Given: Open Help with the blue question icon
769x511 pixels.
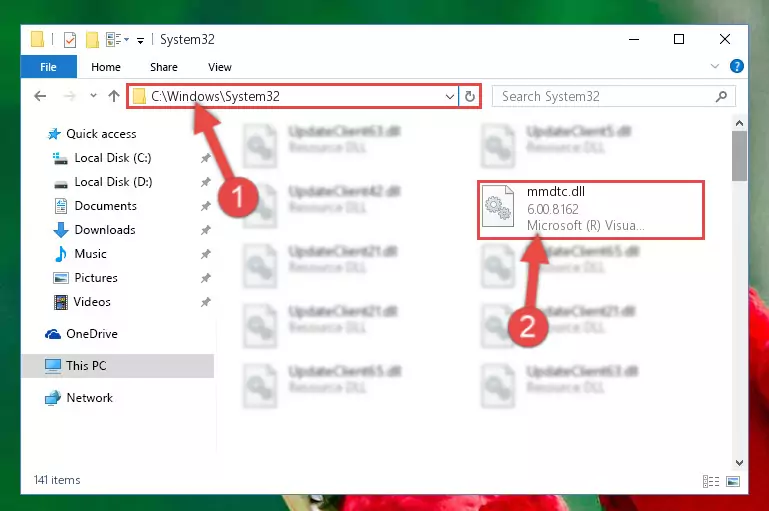Looking at the screenshot, I should (736, 66).
